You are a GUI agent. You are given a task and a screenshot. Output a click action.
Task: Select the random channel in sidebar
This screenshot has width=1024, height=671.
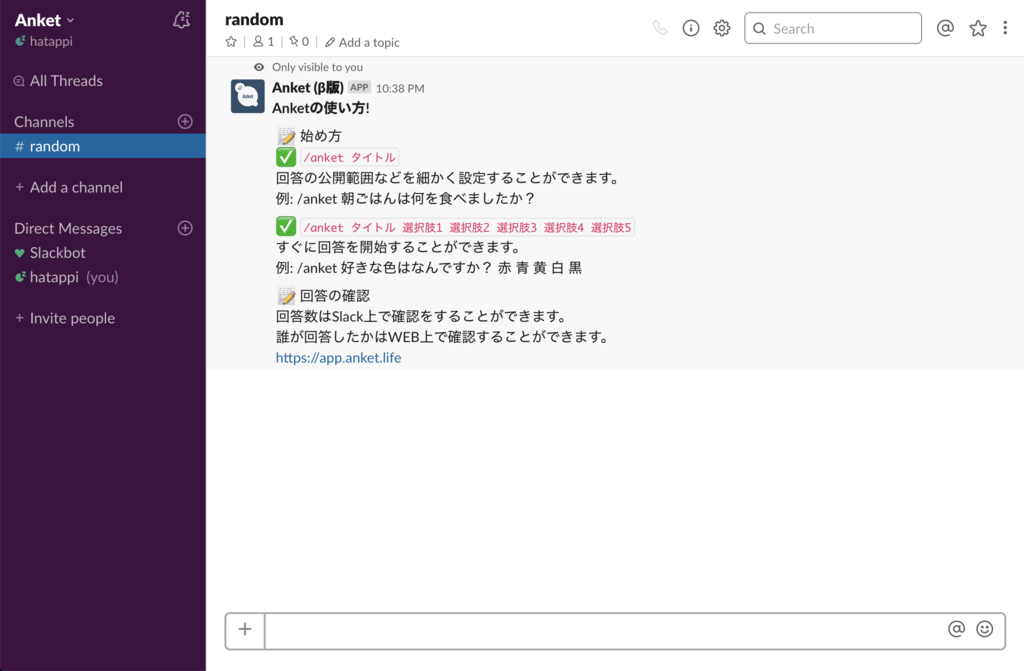click(103, 146)
